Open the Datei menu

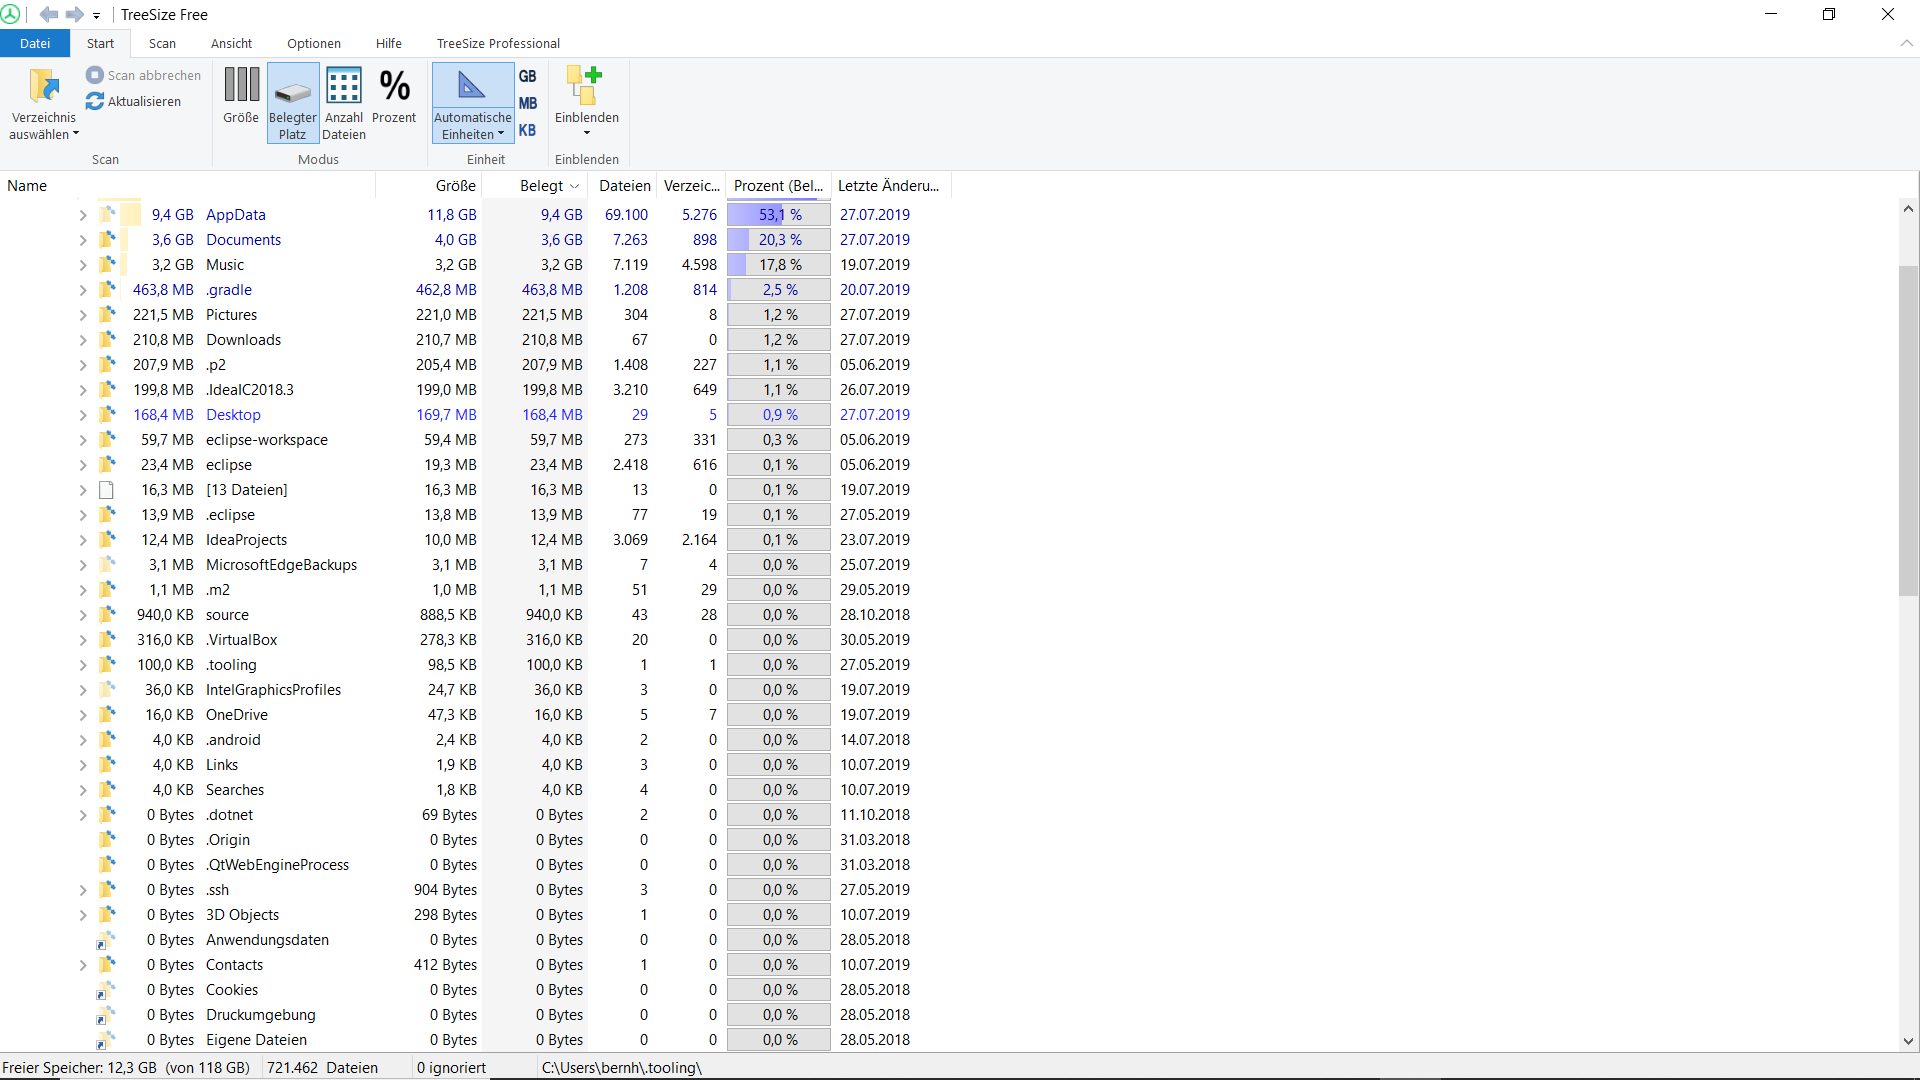coord(35,43)
